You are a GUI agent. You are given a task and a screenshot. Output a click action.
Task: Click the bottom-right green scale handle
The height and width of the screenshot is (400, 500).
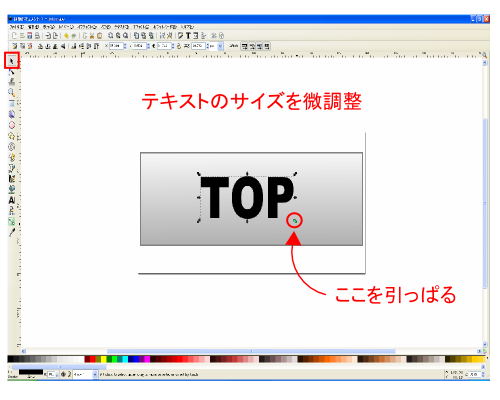(x=295, y=221)
